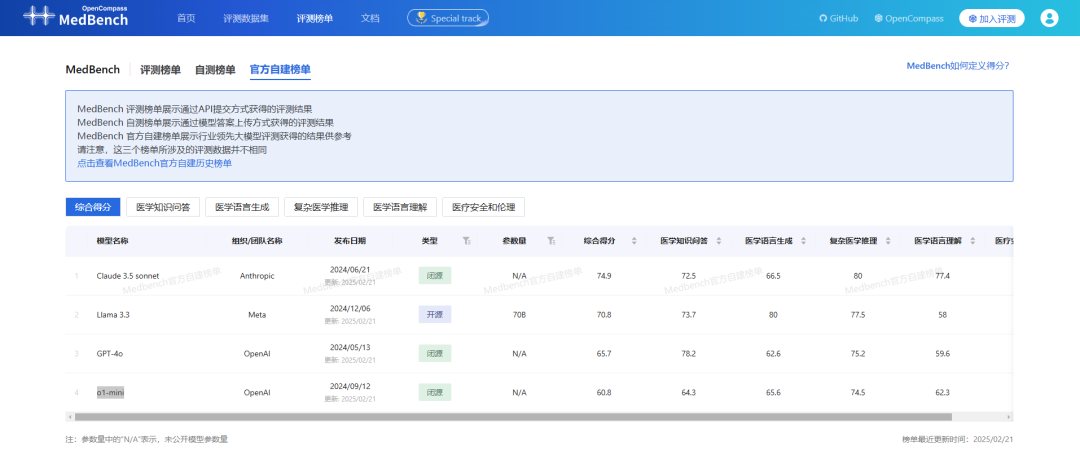This screenshot has width=1080, height=468.
Task: Click the 发布日期 column header
Action: point(350,241)
